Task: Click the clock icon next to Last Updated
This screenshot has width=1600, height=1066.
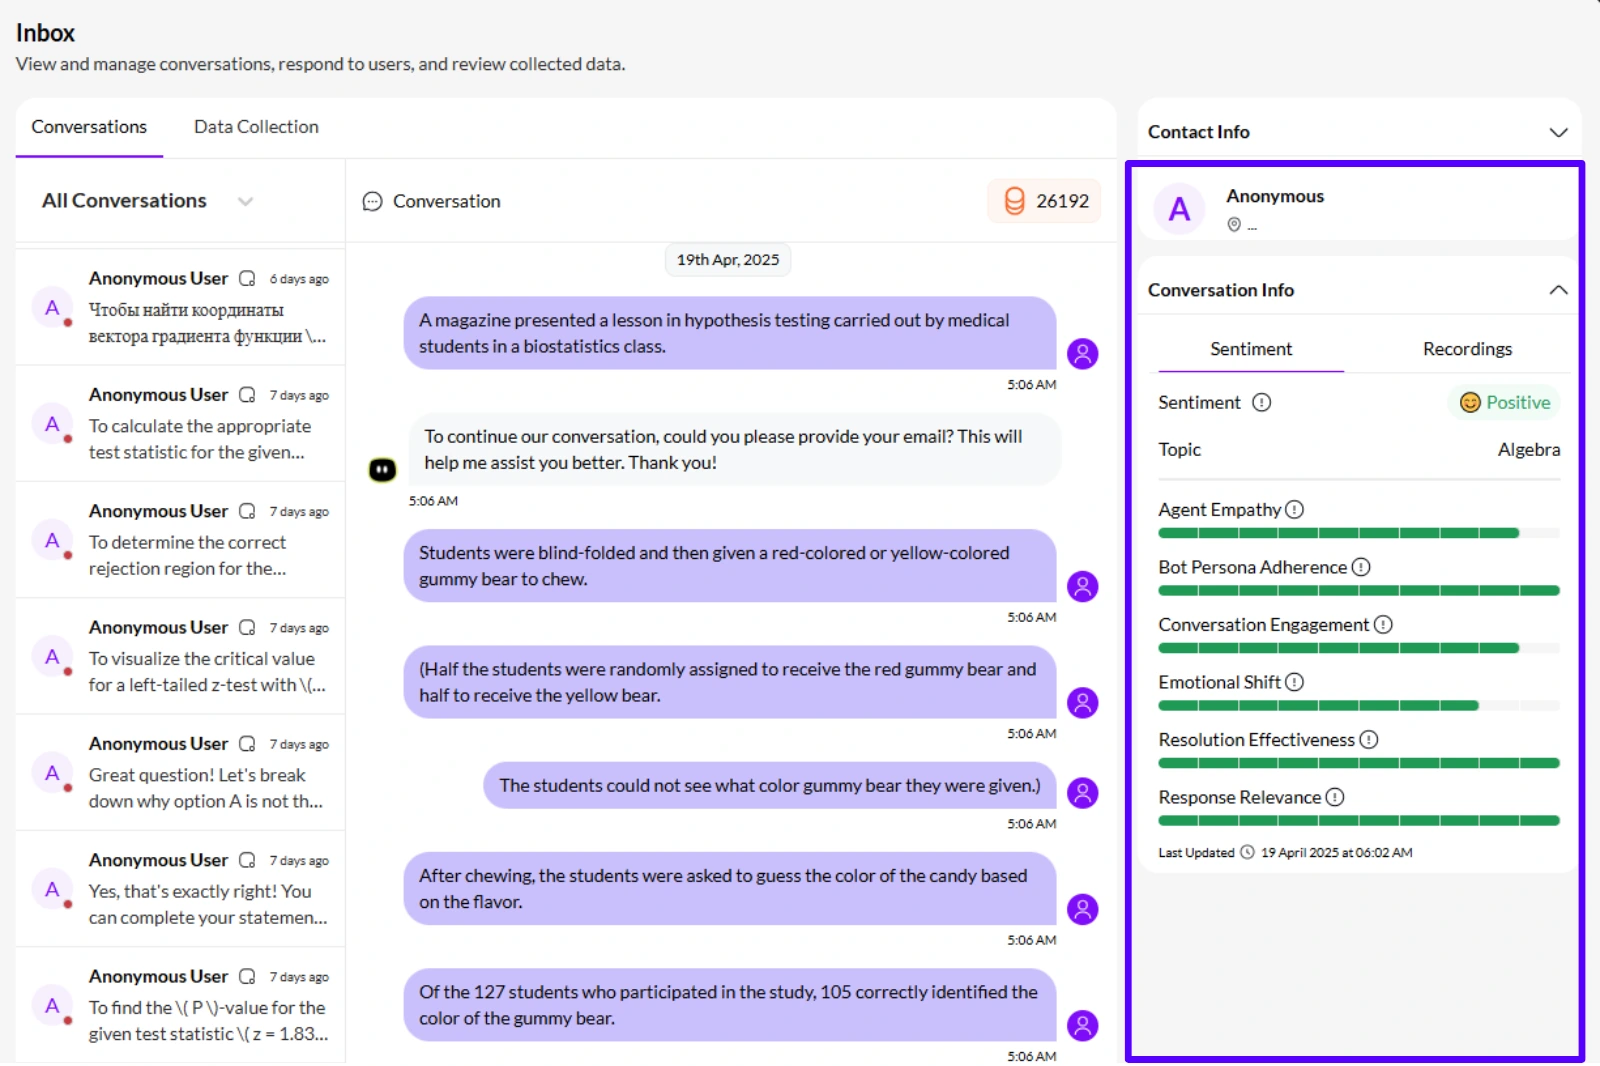Action: pos(1246,852)
